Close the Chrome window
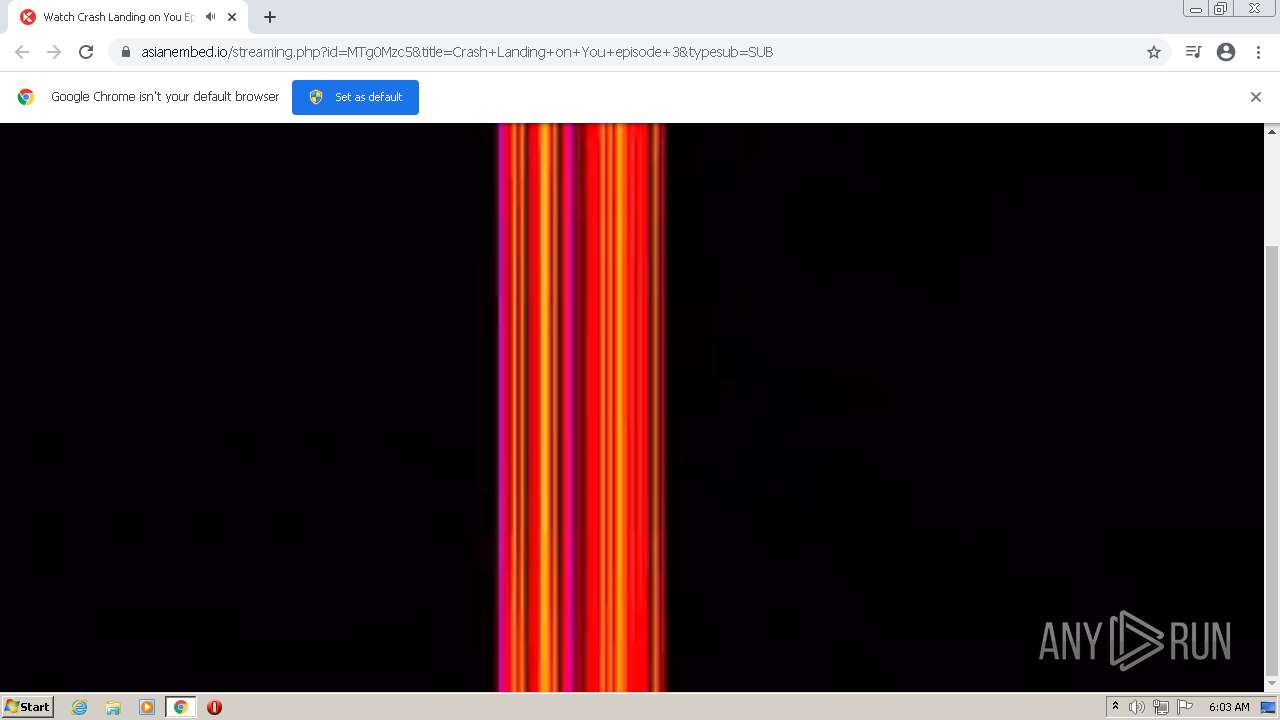Screen dimensions: 1280x720 (1254, 9)
